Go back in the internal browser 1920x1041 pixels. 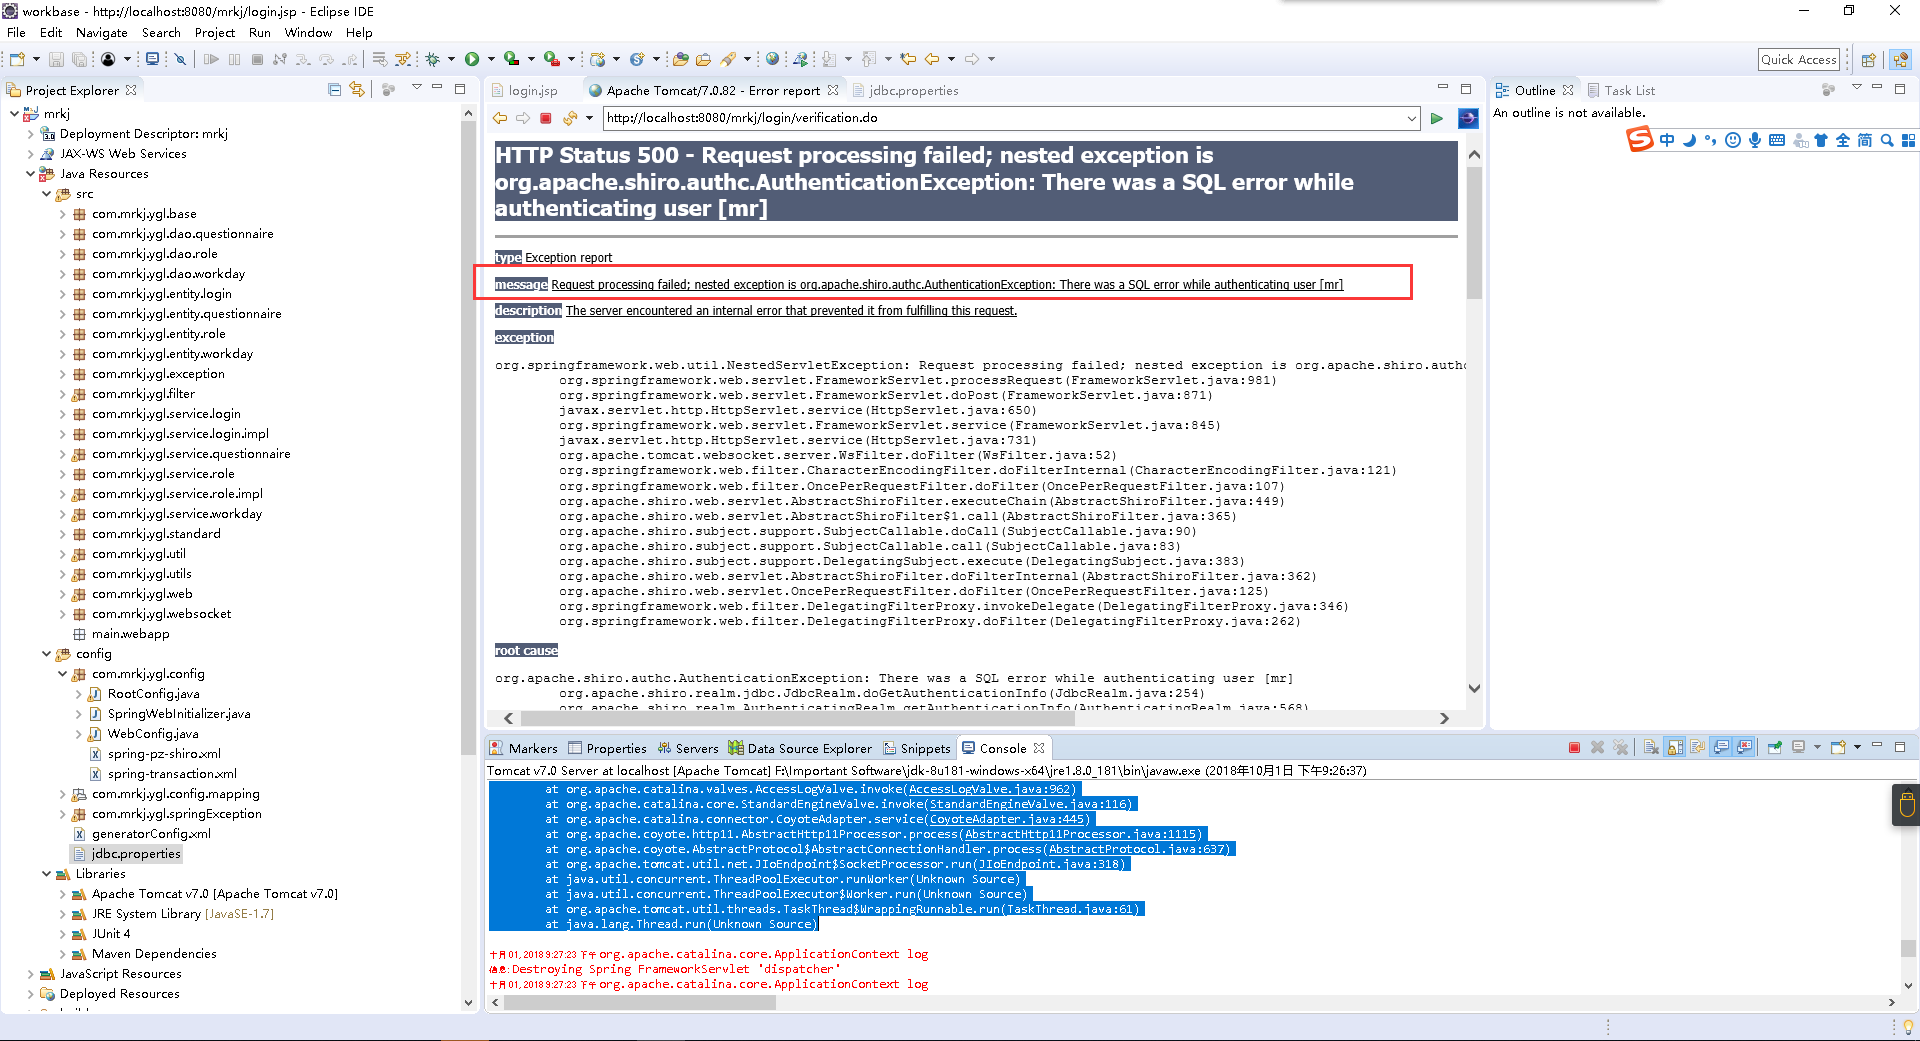click(500, 118)
